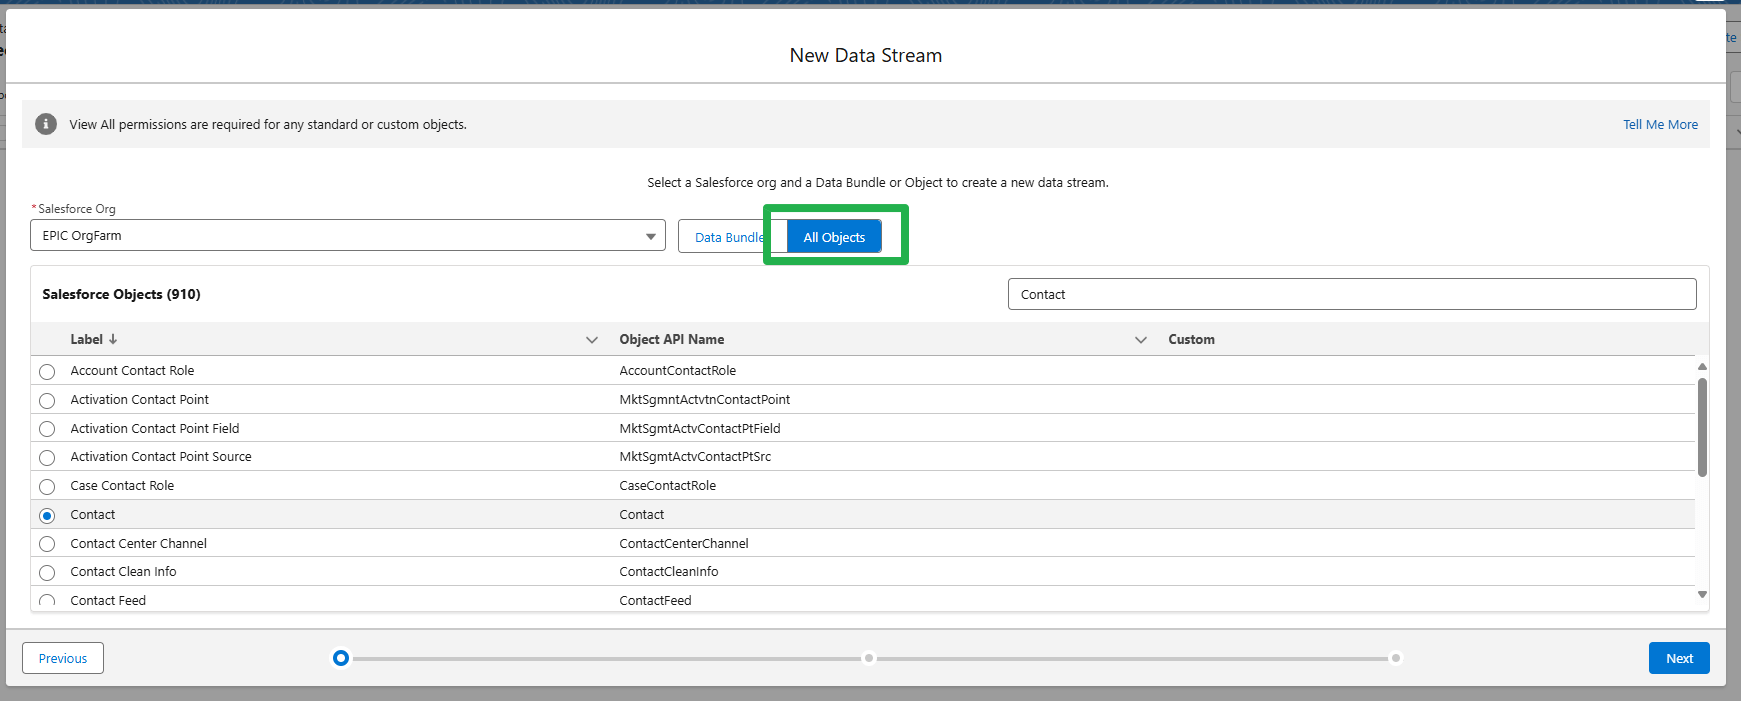Image resolution: width=1741 pixels, height=701 pixels.
Task: Select the Case Contact Role radio button
Action: click(x=47, y=487)
